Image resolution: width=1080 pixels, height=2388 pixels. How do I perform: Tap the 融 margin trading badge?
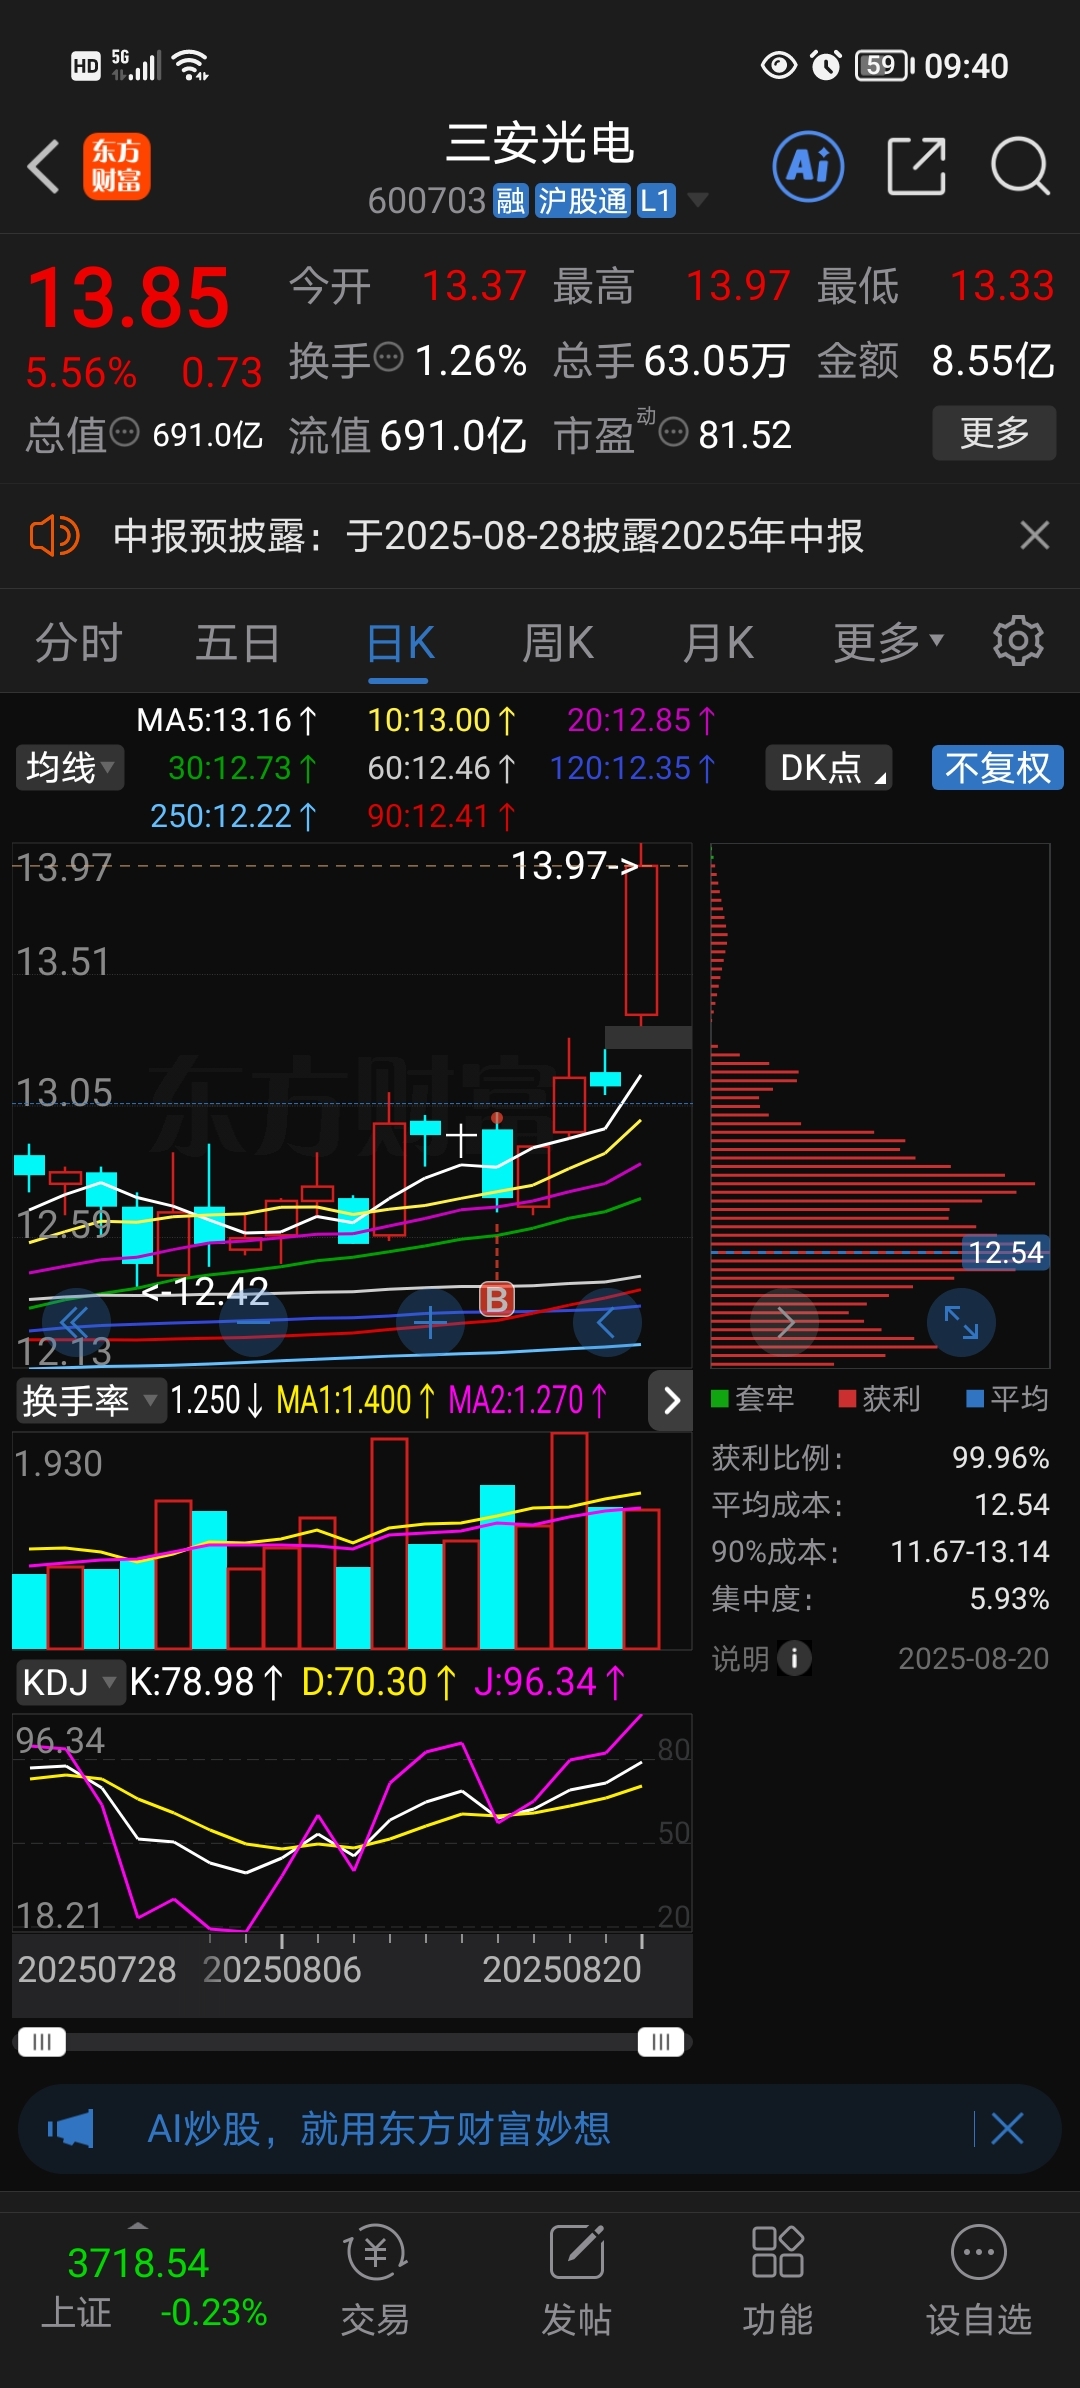[x=510, y=201]
